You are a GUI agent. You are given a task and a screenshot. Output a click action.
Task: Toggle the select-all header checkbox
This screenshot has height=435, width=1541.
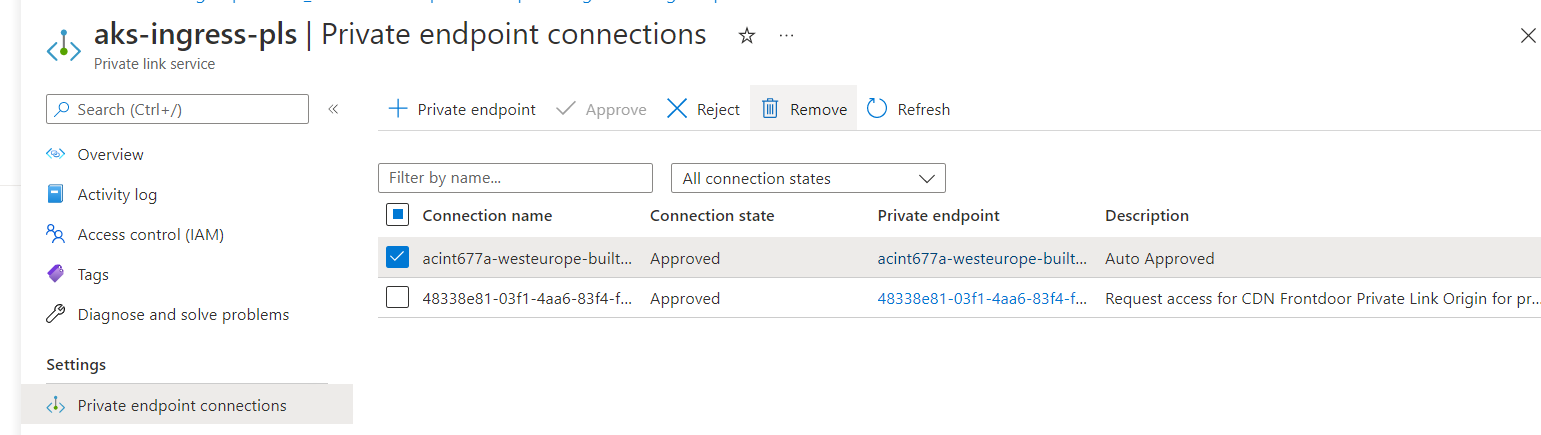pyautogui.click(x=397, y=215)
